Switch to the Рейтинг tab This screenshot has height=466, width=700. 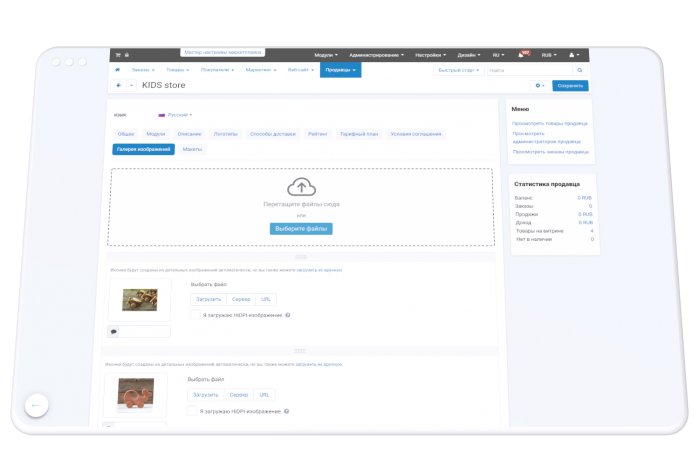coord(317,134)
